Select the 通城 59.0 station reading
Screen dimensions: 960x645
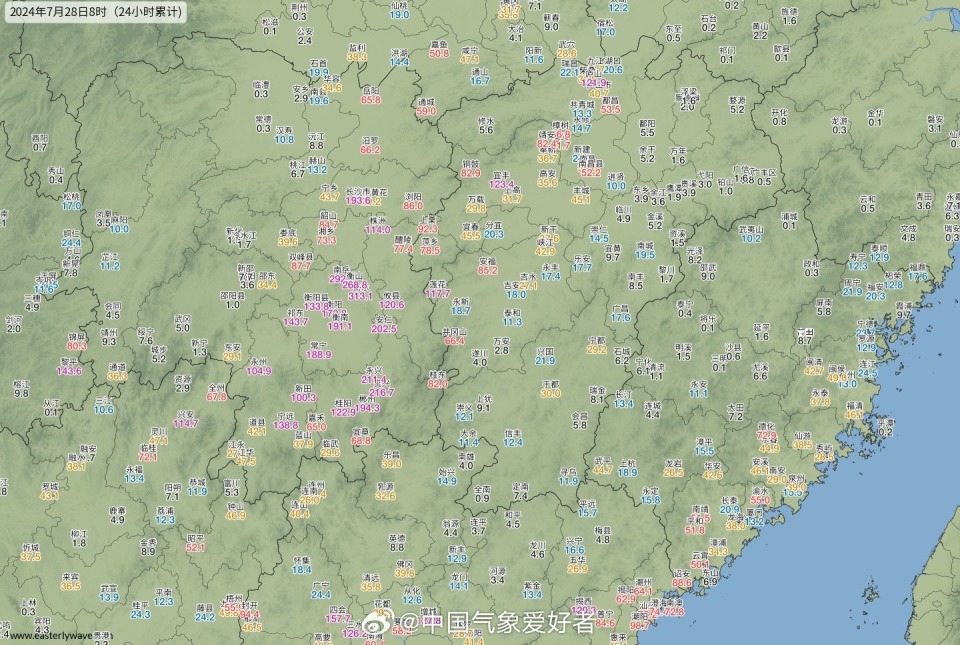coord(426,106)
